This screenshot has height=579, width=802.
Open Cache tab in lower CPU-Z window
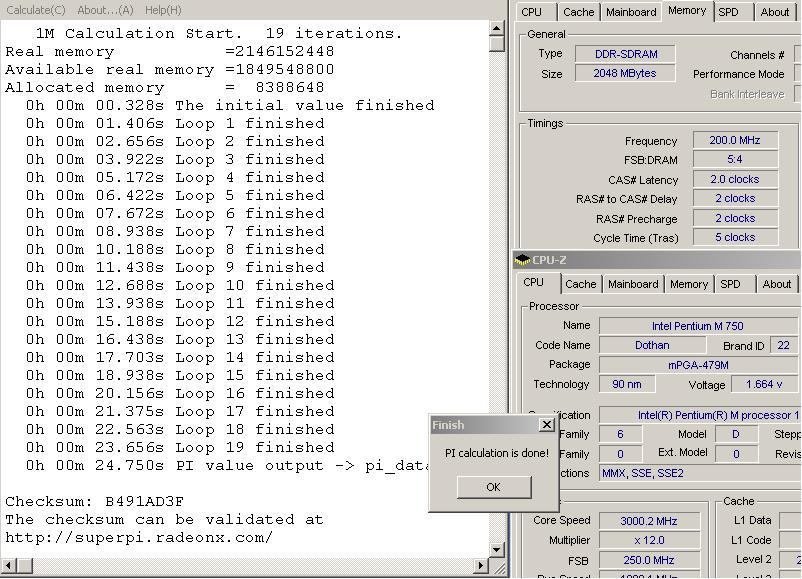click(581, 284)
